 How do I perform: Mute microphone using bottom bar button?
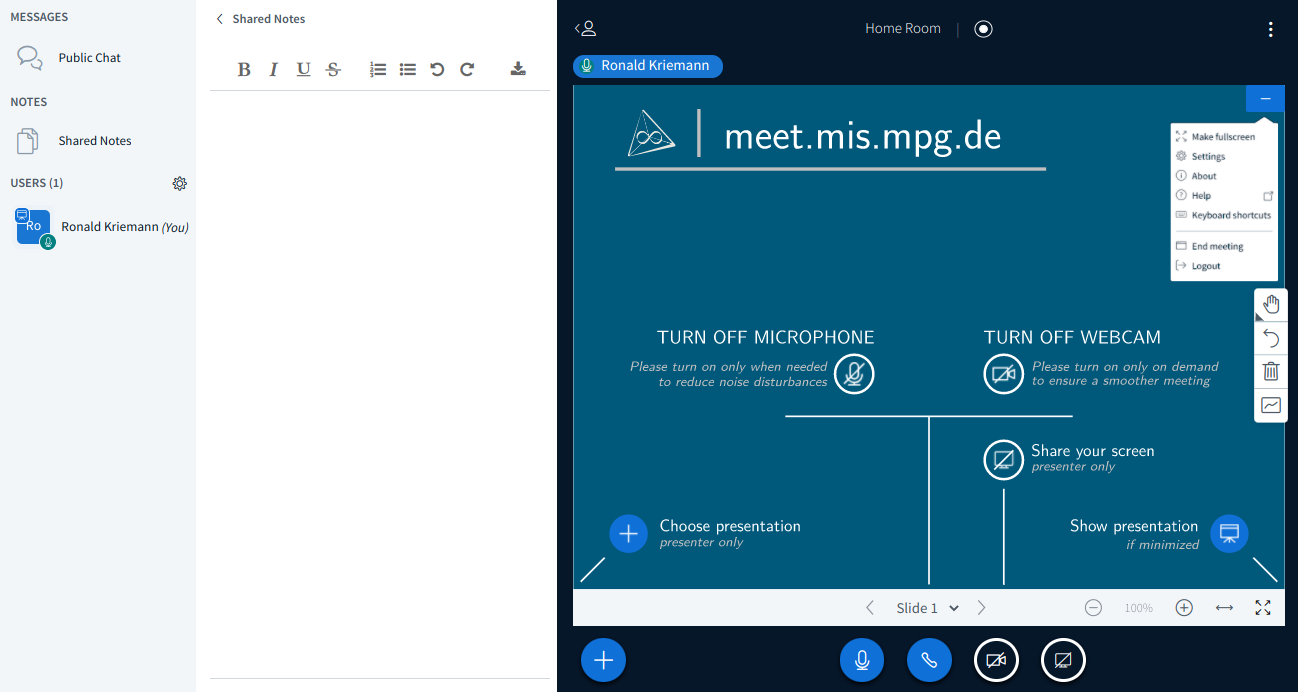pos(862,660)
